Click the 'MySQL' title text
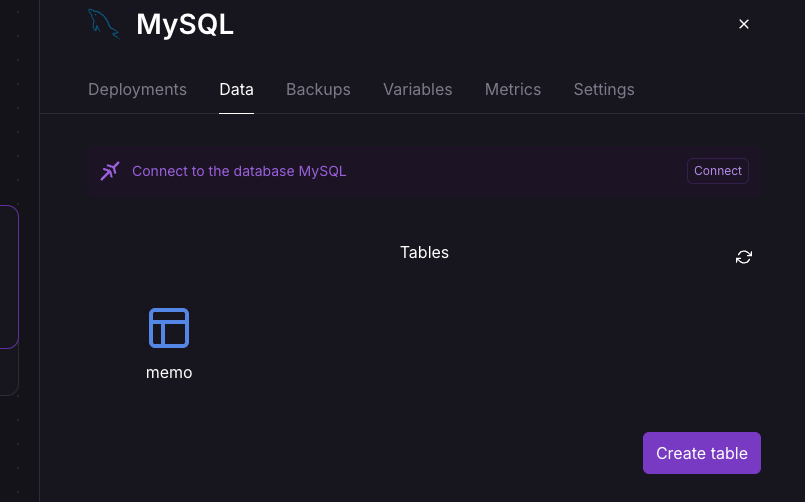 [185, 24]
